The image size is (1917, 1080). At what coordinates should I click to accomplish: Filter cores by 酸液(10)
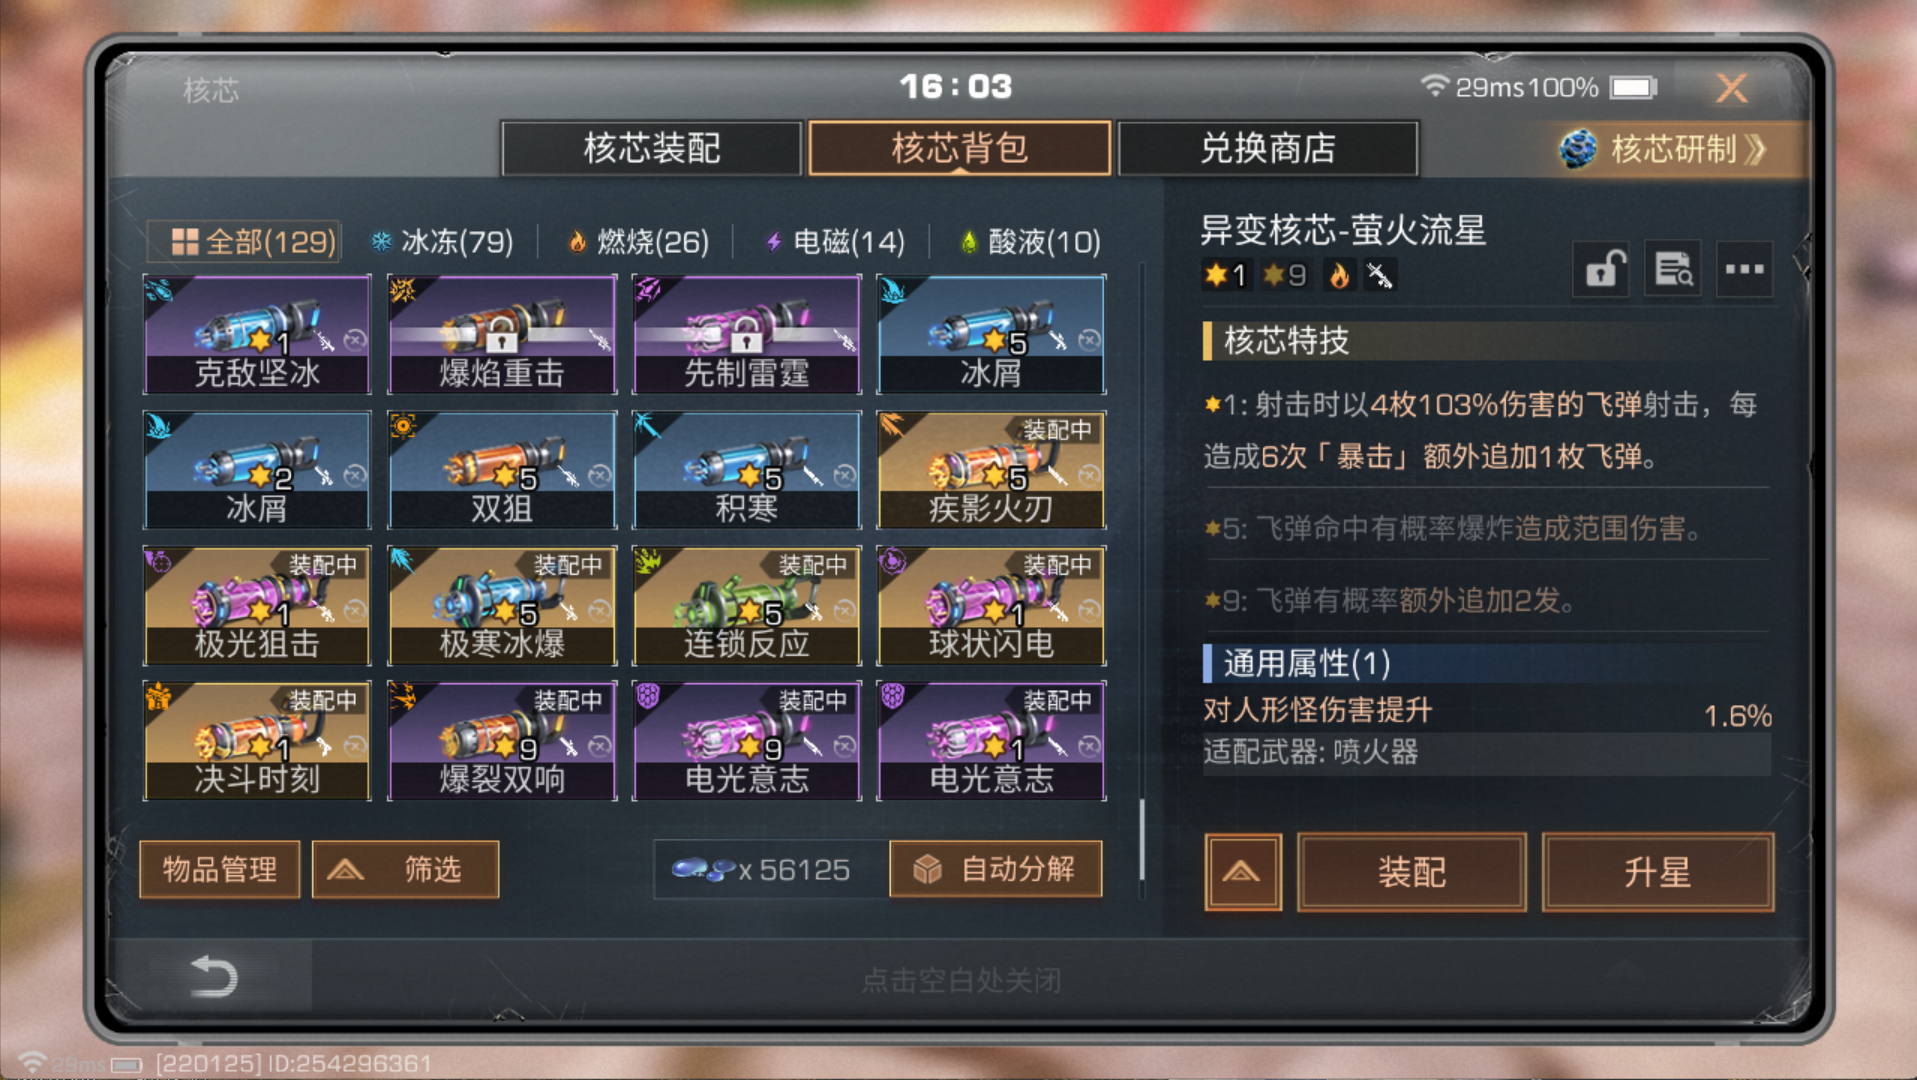pos(1029,242)
